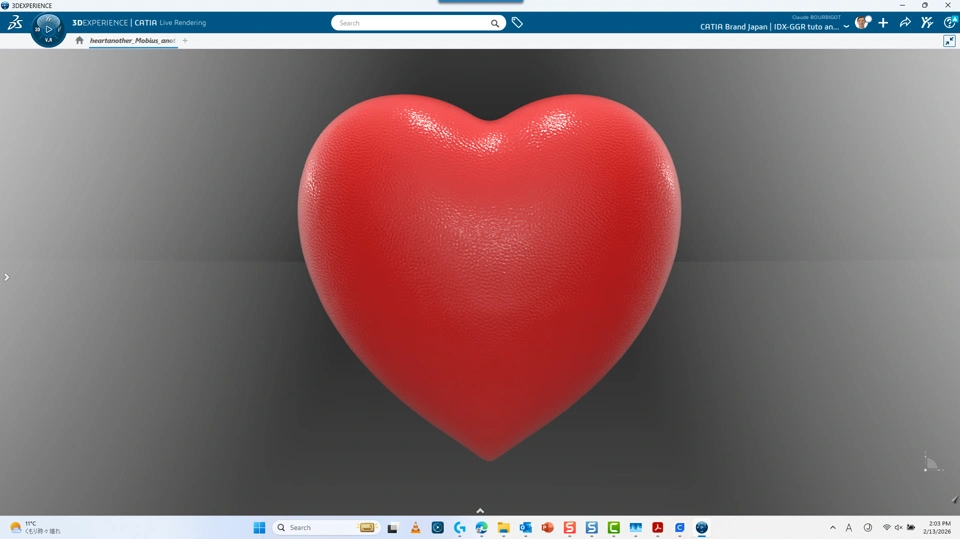This screenshot has width=960, height=539.
Task: Open the Add plus menu
Action: pos(883,23)
